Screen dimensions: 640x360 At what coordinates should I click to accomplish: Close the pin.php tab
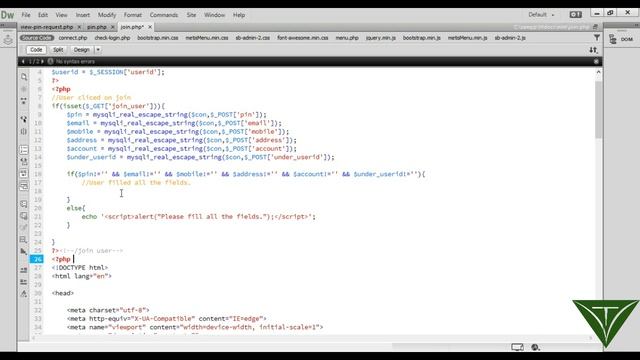tap(113, 27)
